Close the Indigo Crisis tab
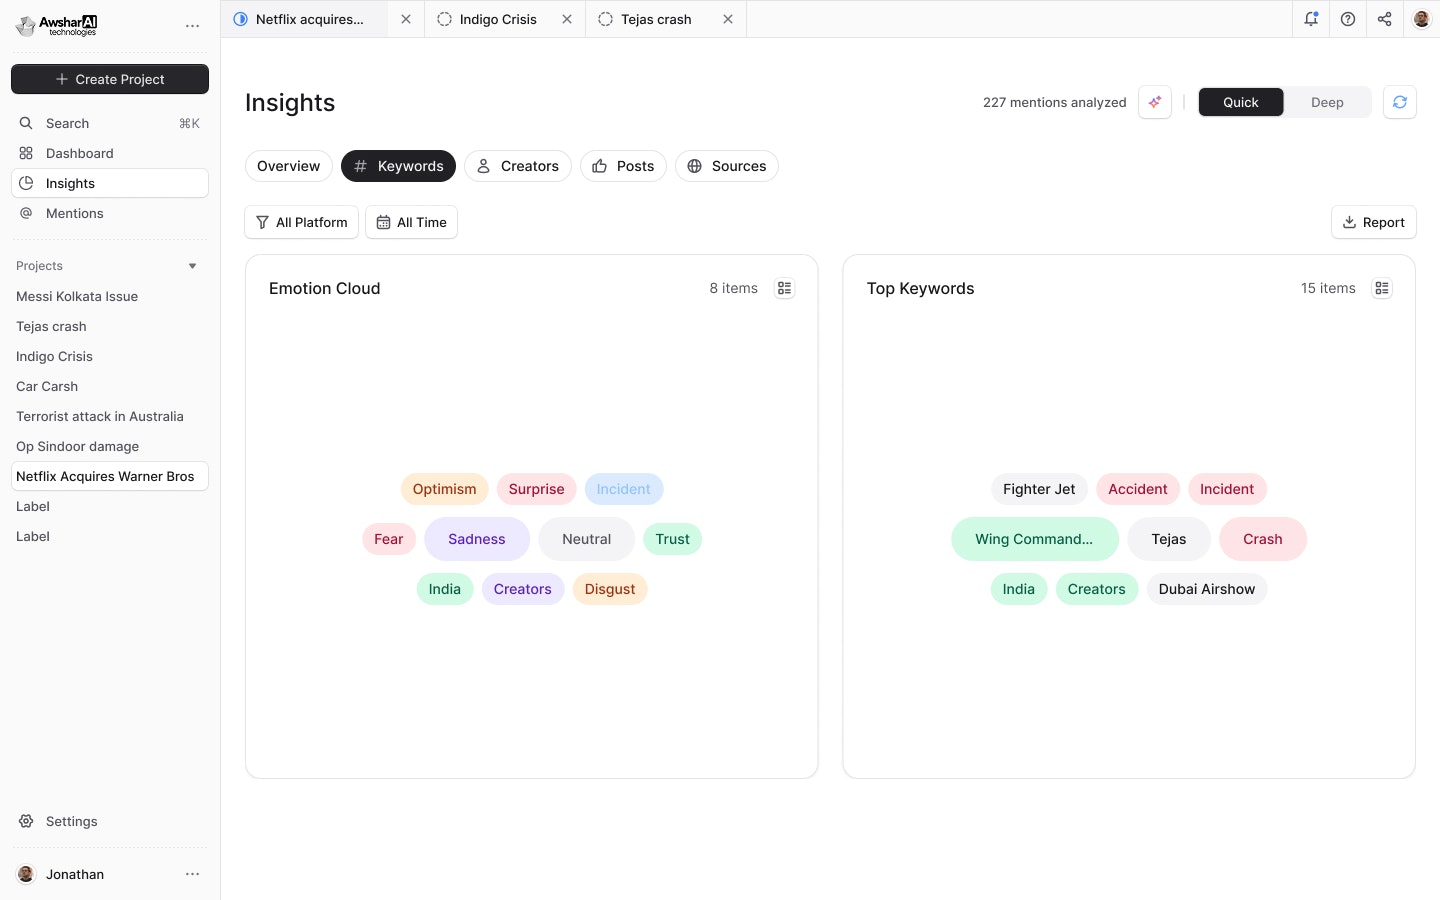 [567, 19]
